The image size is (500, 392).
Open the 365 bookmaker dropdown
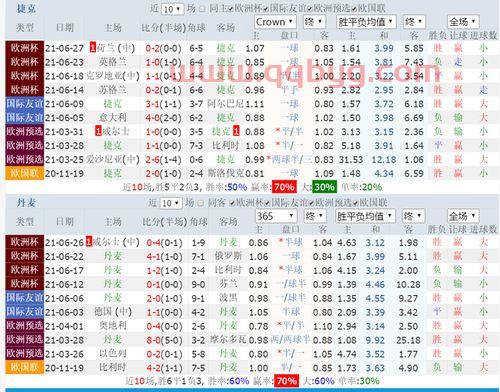276,216
